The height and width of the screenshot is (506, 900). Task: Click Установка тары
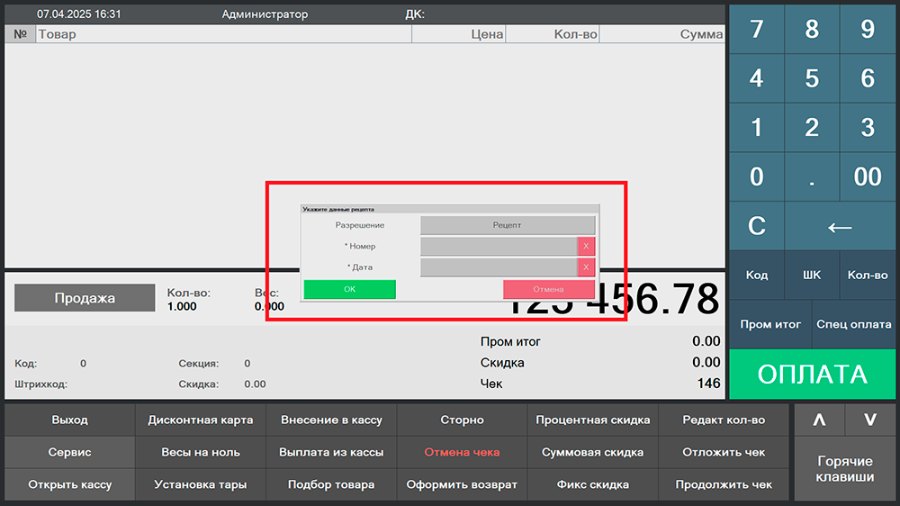(200, 485)
